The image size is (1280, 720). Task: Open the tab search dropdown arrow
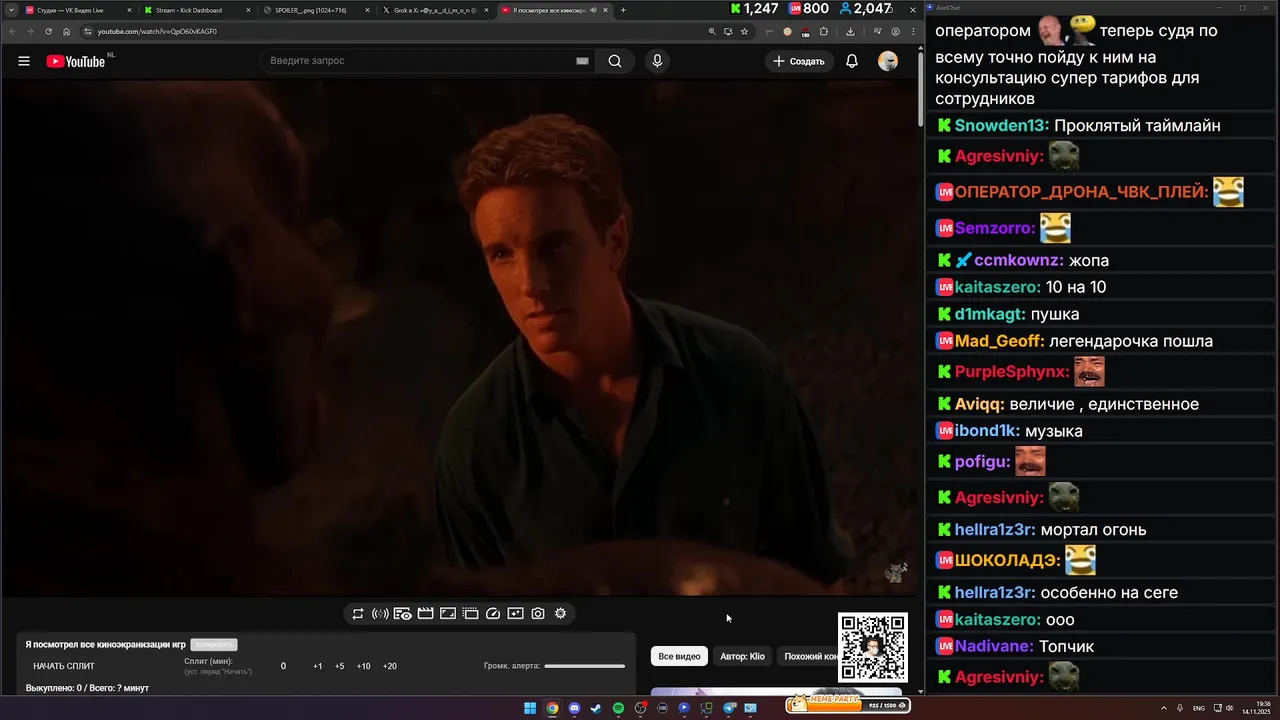coord(10,10)
